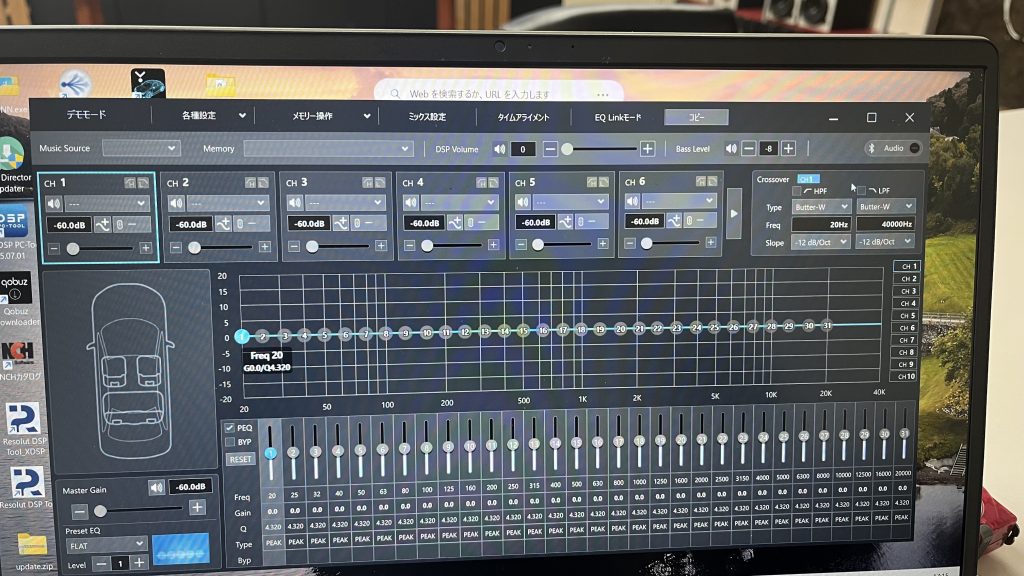Image resolution: width=1024 pixels, height=576 pixels.
Task: Click the コピー button
Action: pyautogui.click(x=695, y=117)
